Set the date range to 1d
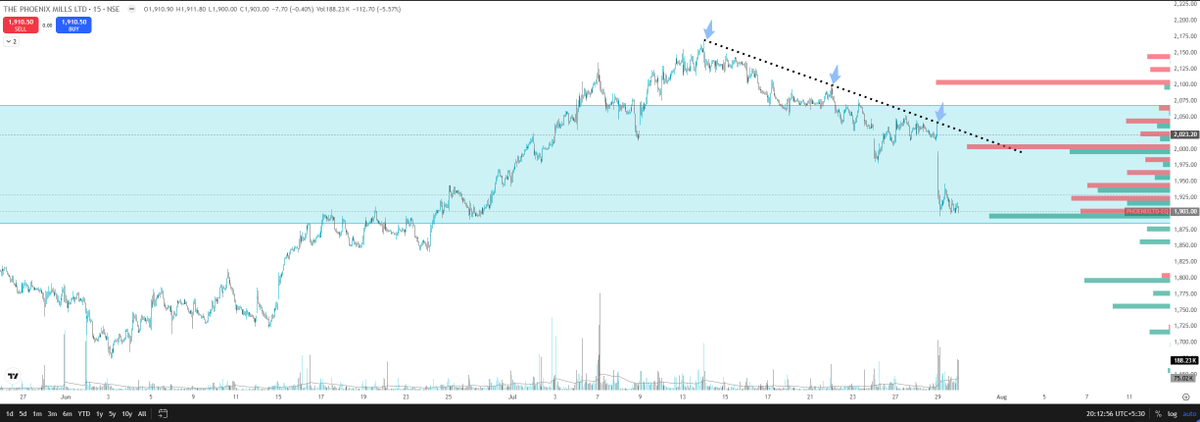1200x422 pixels. pyautogui.click(x=10, y=413)
